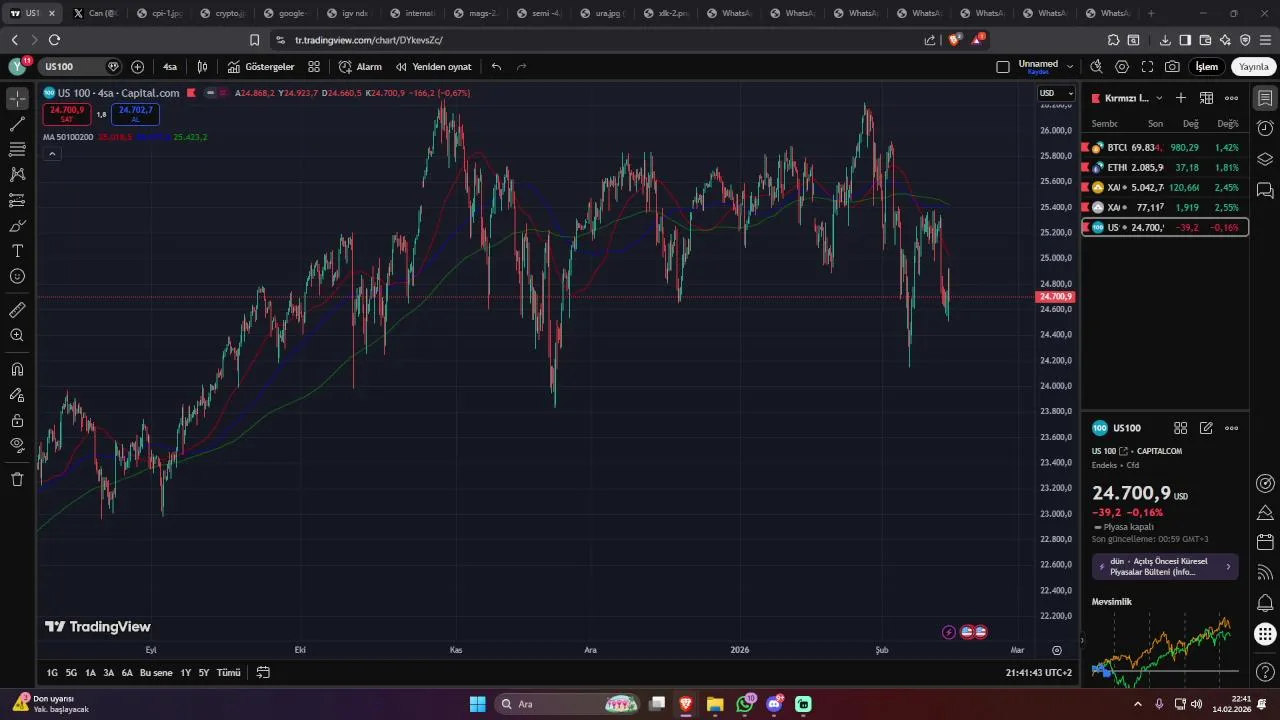Viewport: 1280px width, 720px height.
Task: Open chart settings hexagon icon
Action: (1122, 67)
